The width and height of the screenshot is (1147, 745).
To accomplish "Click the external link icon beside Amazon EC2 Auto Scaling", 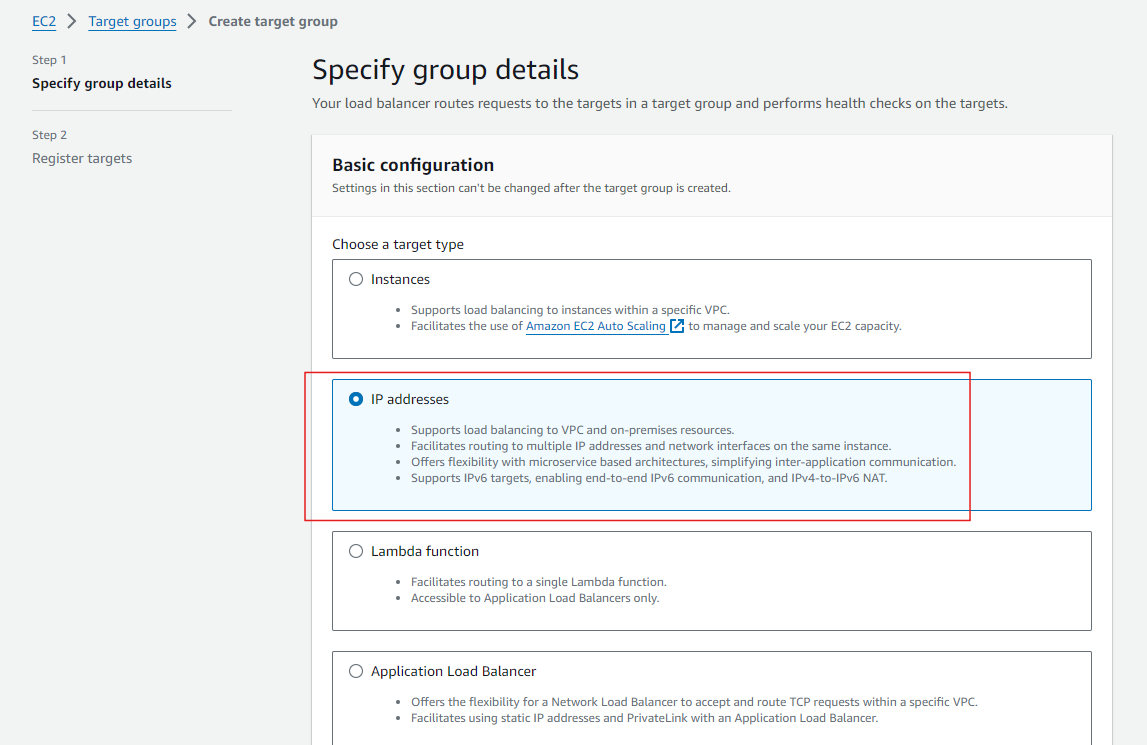I will tap(677, 326).
